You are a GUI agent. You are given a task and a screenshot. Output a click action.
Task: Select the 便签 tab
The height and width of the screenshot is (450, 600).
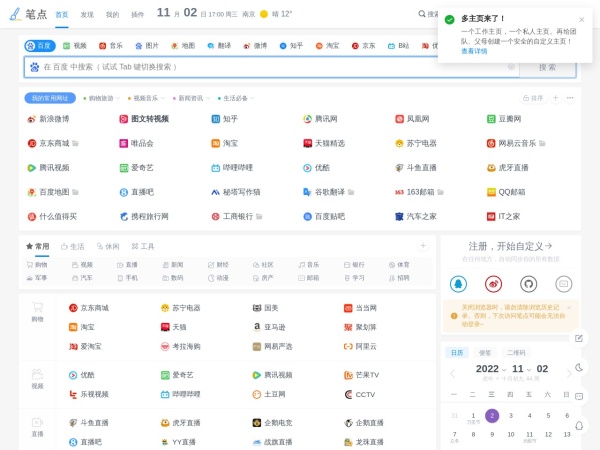coord(485,353)
